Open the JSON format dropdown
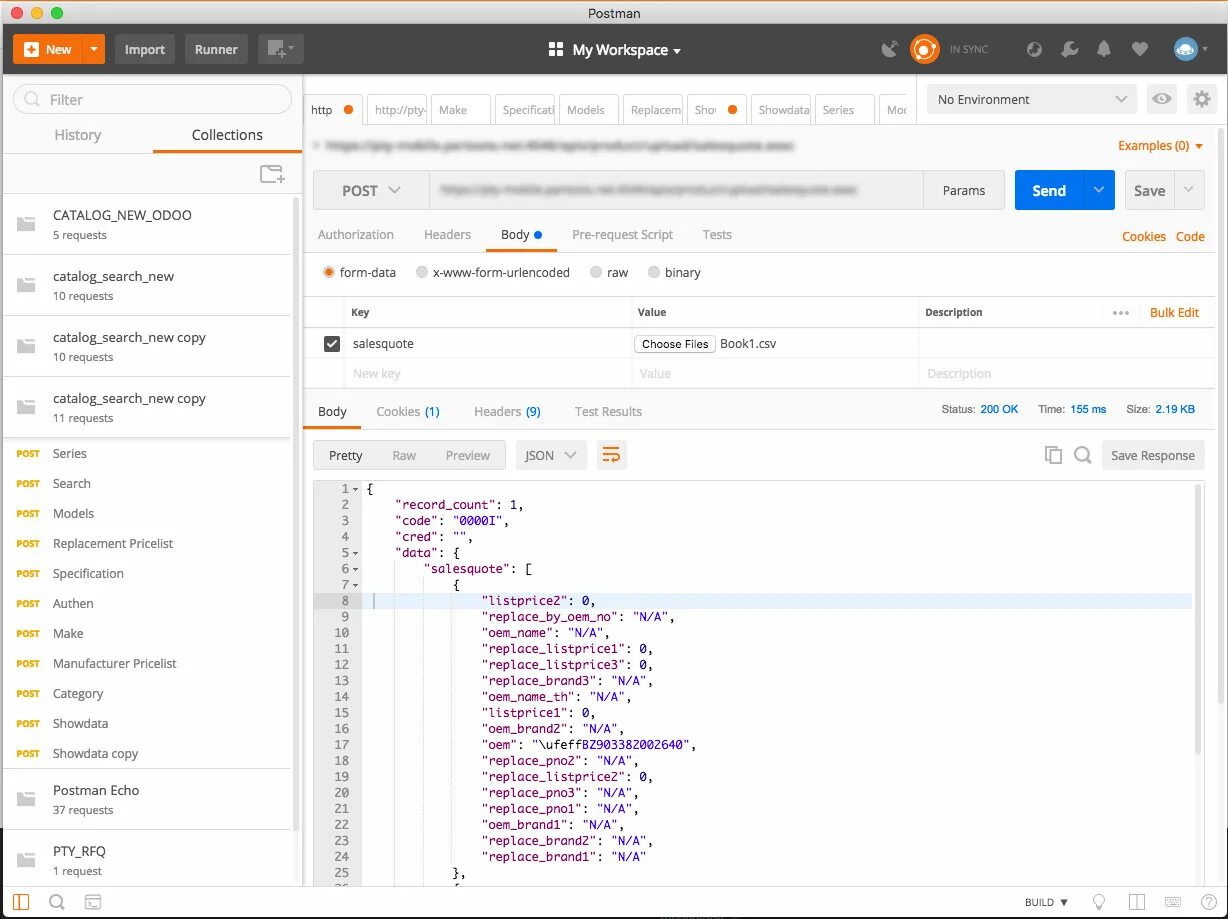The width and height of the screenshot is (1228, 919). click(550, 455)
